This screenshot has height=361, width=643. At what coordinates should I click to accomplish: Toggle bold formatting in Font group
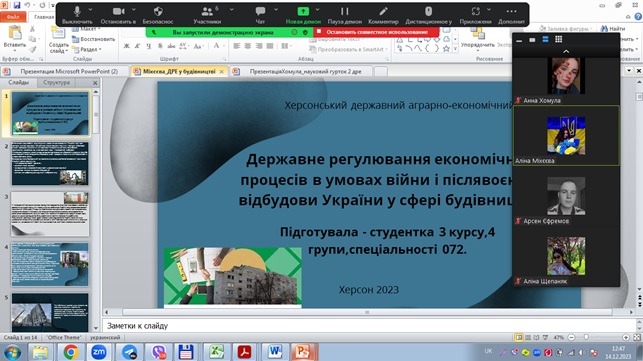tap(127, 46)
